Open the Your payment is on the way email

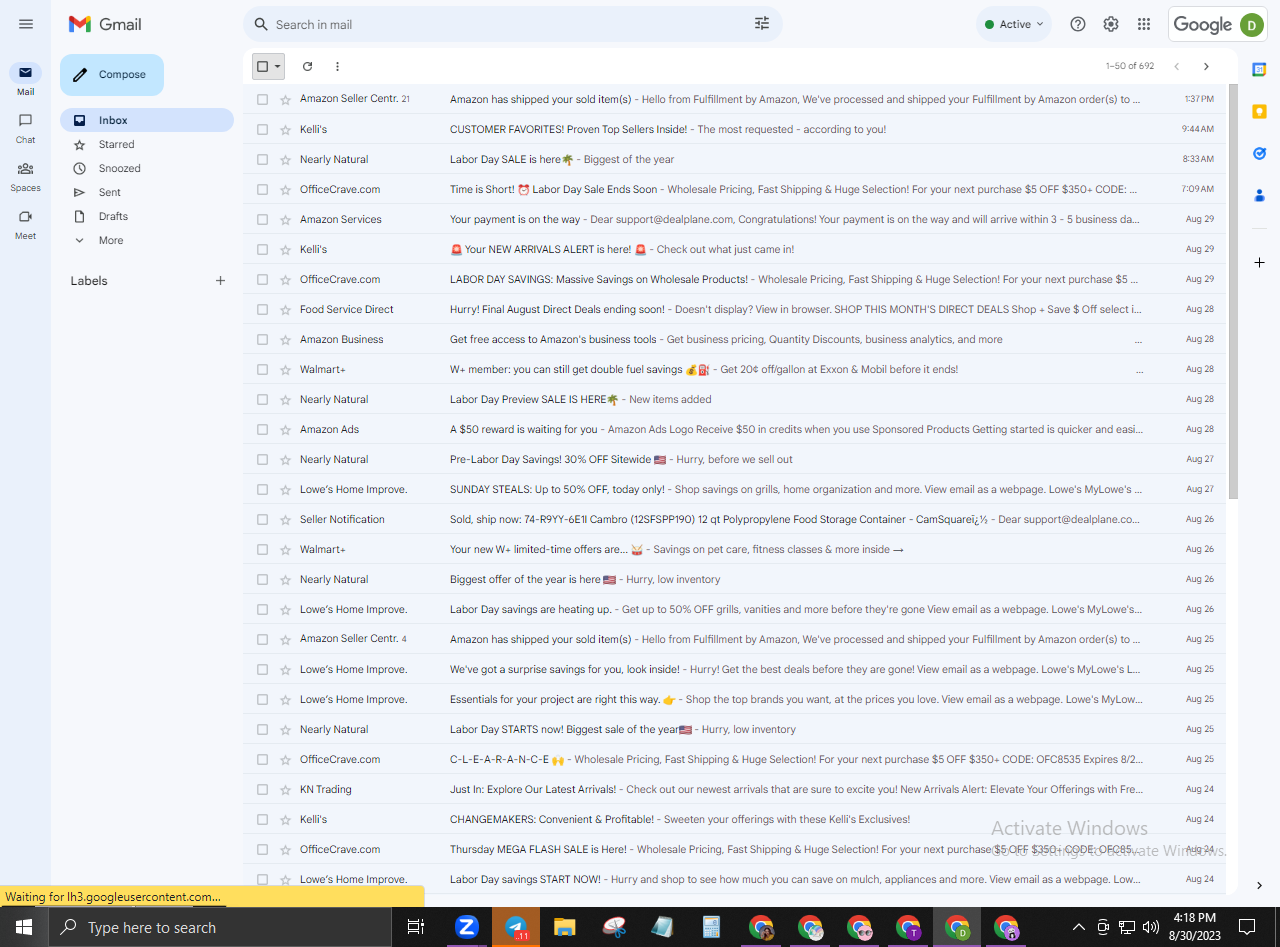click(735, 219)
